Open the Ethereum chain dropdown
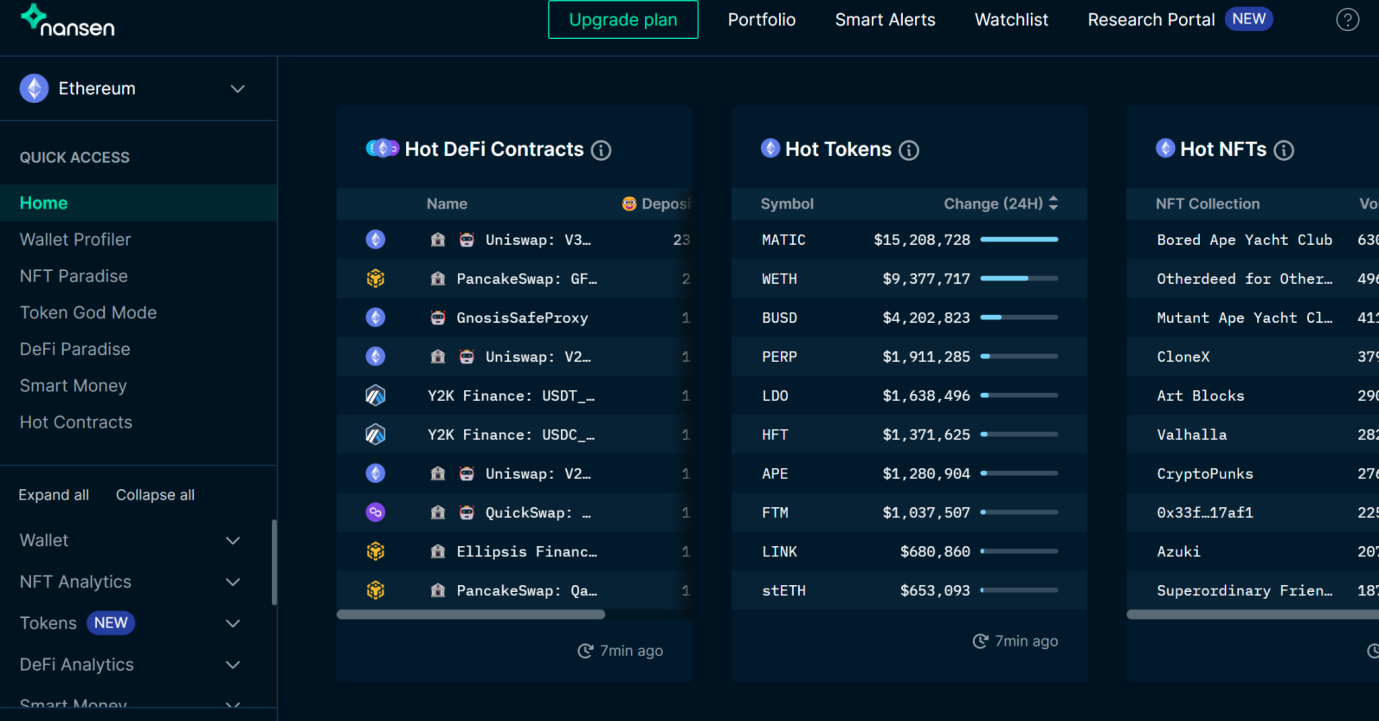The height and width of the screenshot is (721, 1379). (x=237, y=89)
